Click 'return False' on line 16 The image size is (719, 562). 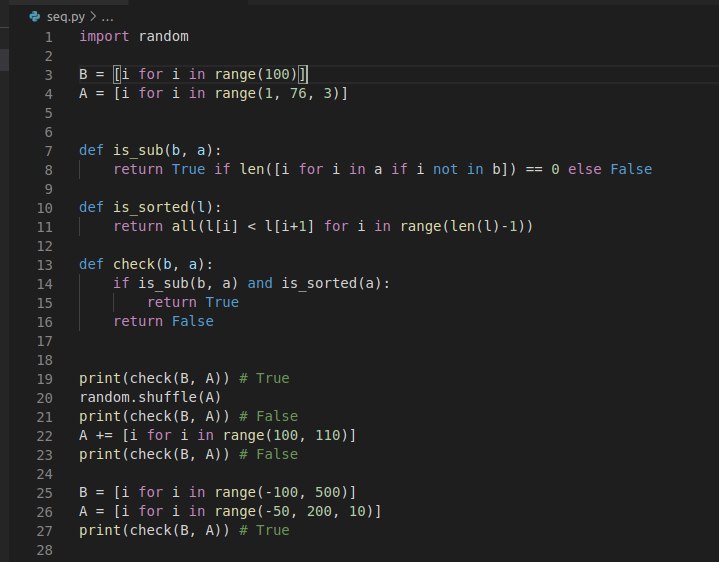163,322
